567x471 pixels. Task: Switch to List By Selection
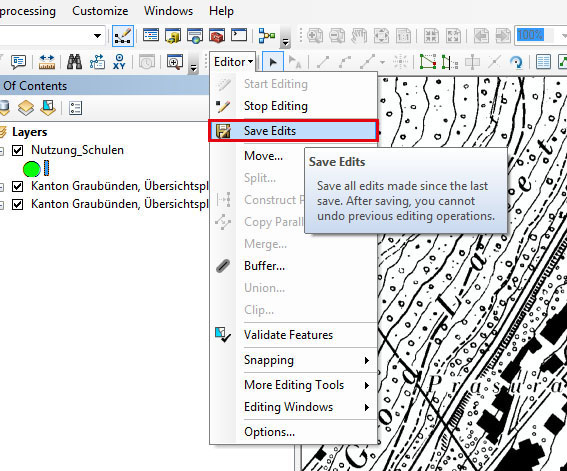pos(48,108)
